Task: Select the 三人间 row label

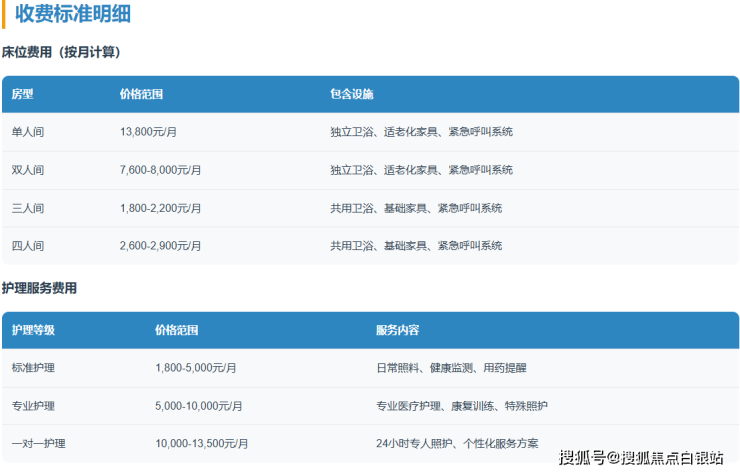Action: [x=28, y=208]
